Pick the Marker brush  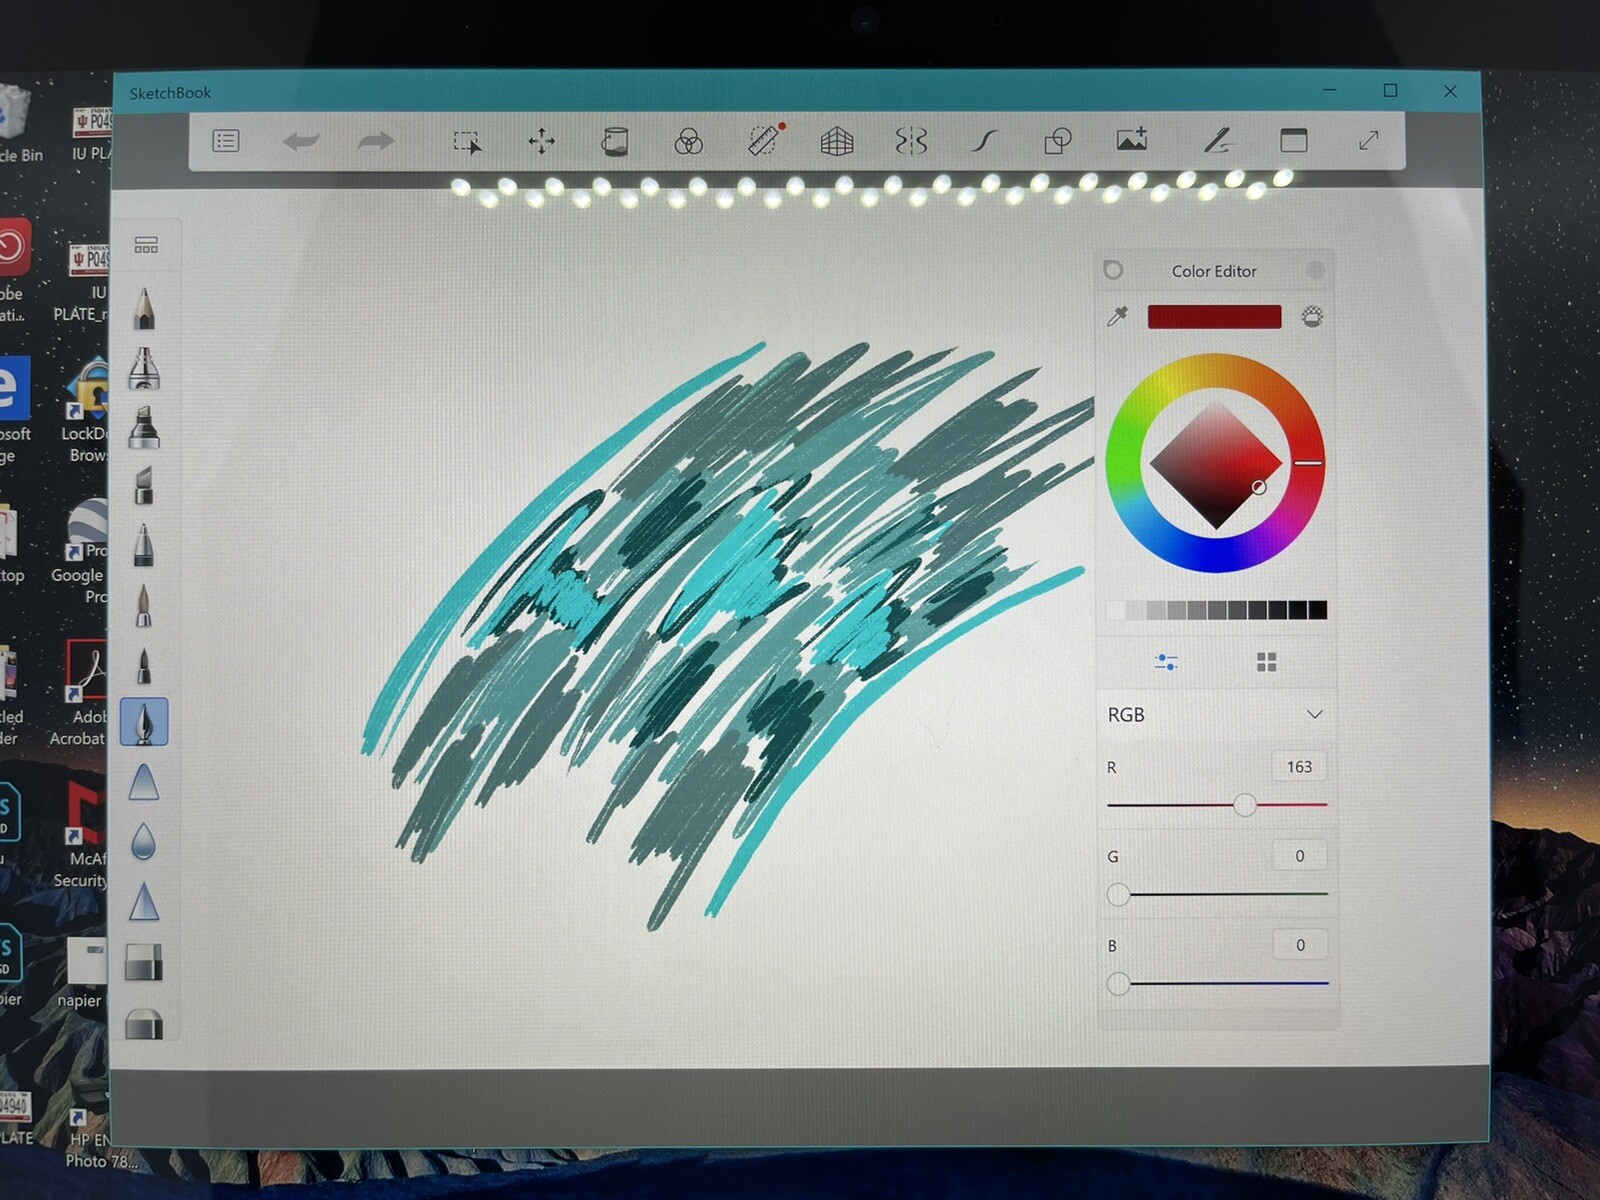144,427
